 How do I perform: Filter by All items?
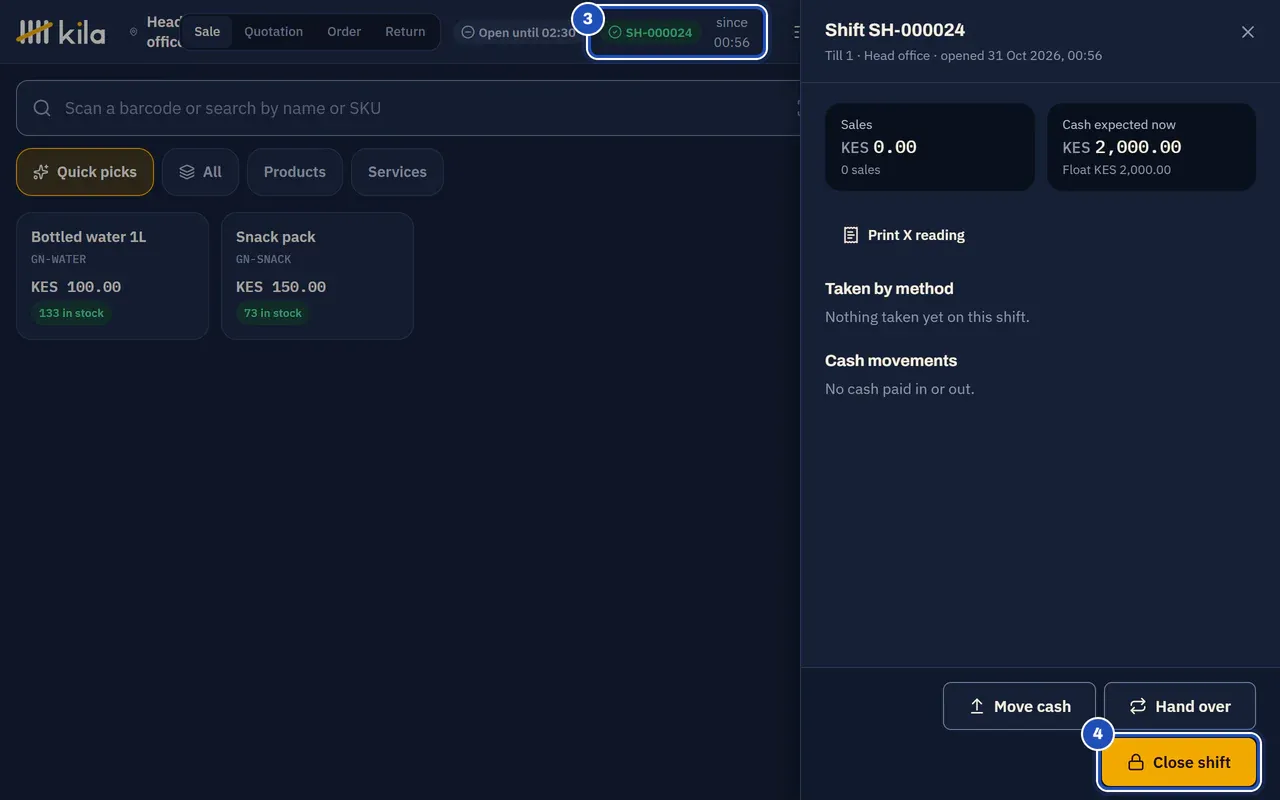200,172
